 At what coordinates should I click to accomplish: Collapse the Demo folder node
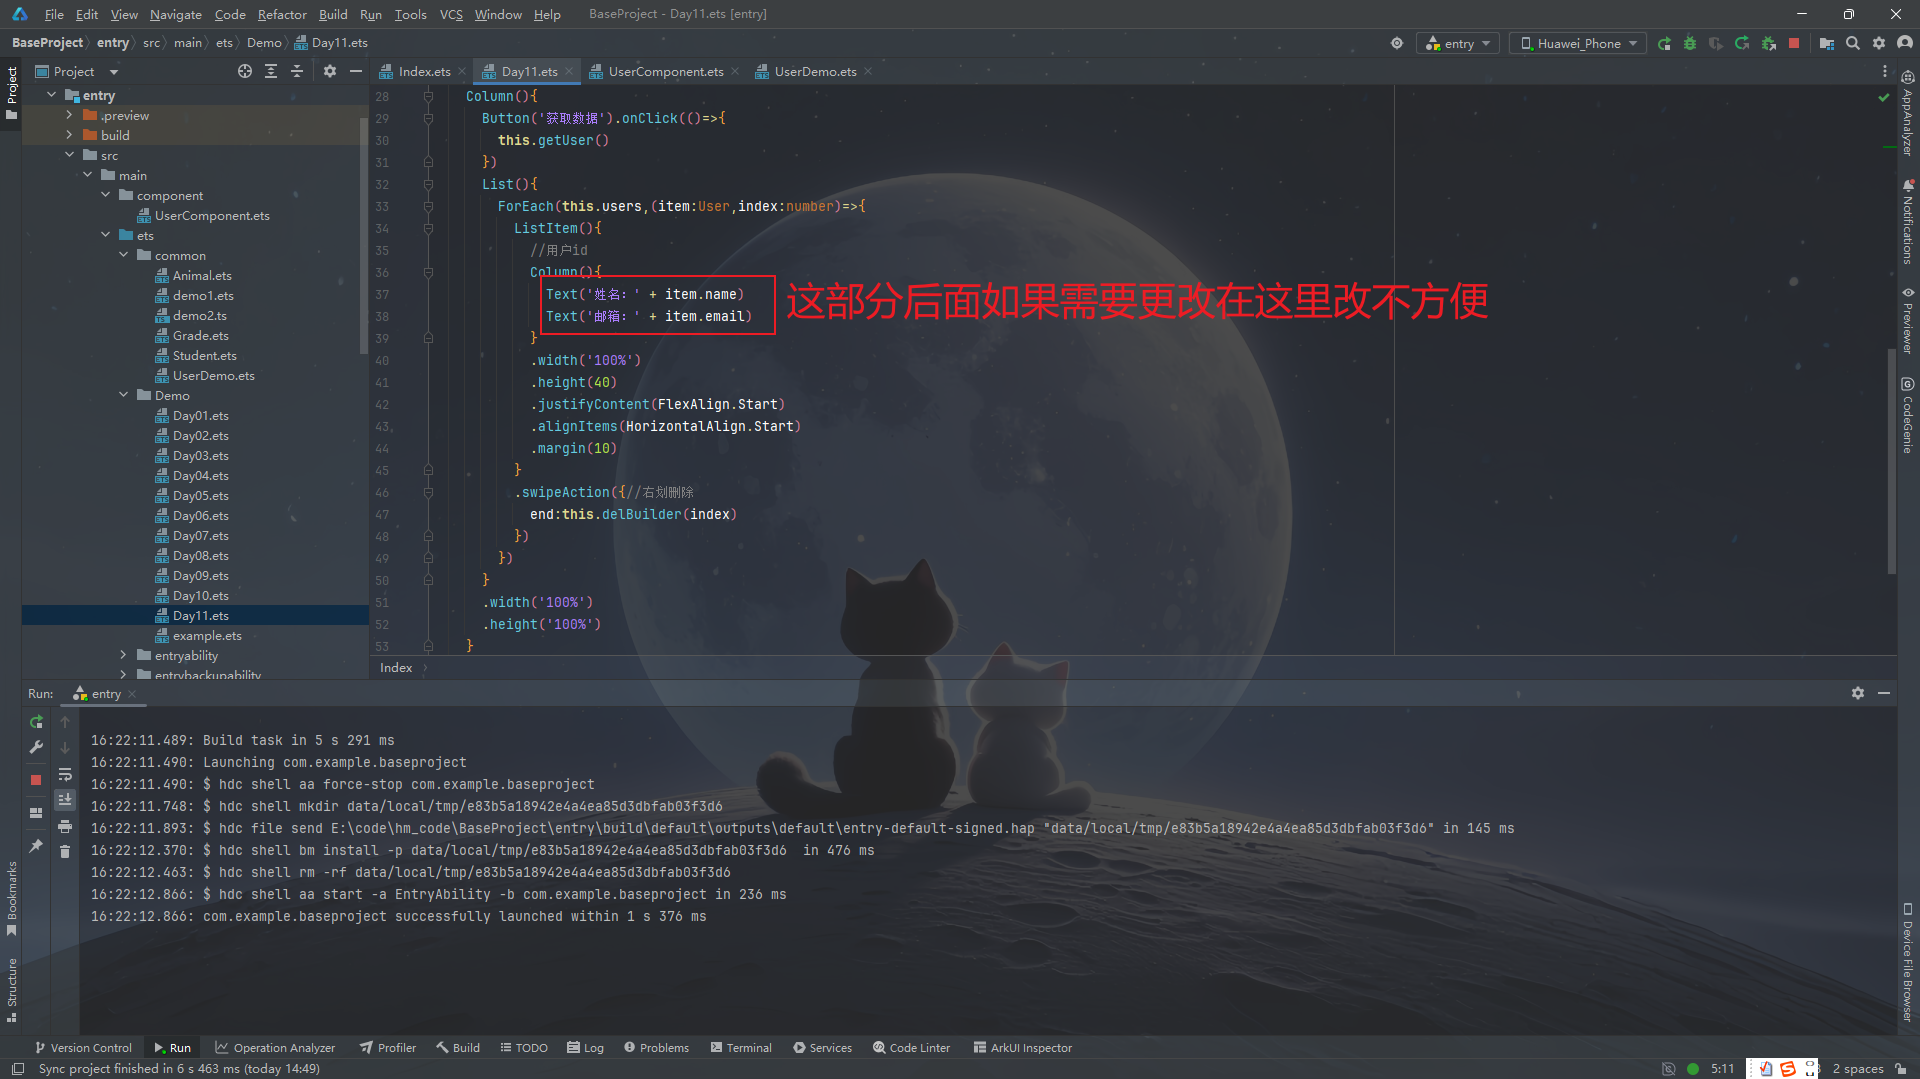(123, 395)
